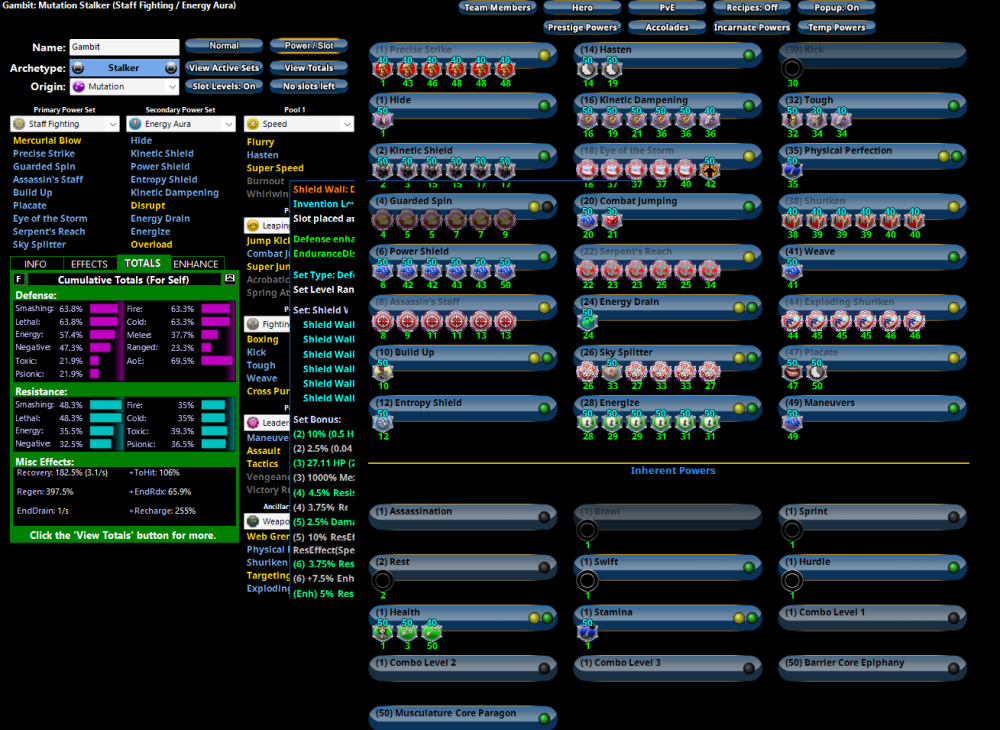This screenshot has width=1000, height=730.
Task: Click the Physical Perfection enhancement slot icon
Action: (793, 170)
